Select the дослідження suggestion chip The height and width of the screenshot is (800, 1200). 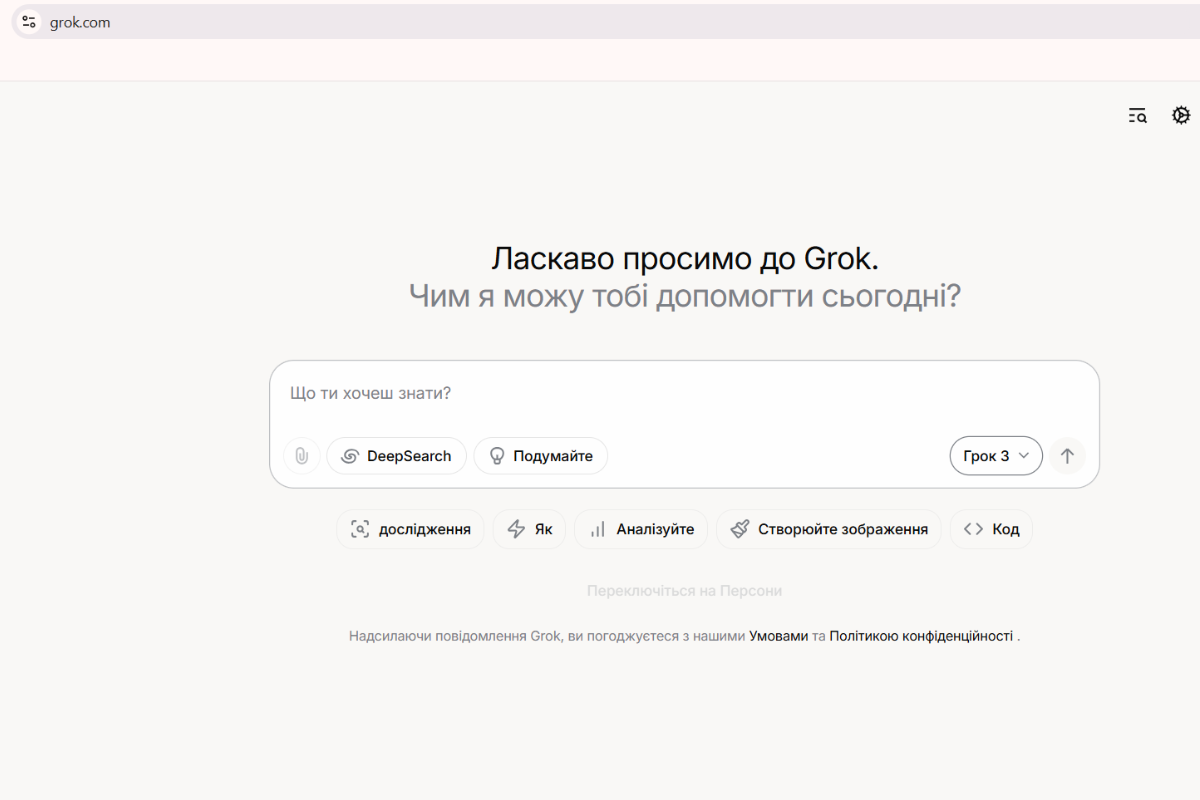coord(410,529)
